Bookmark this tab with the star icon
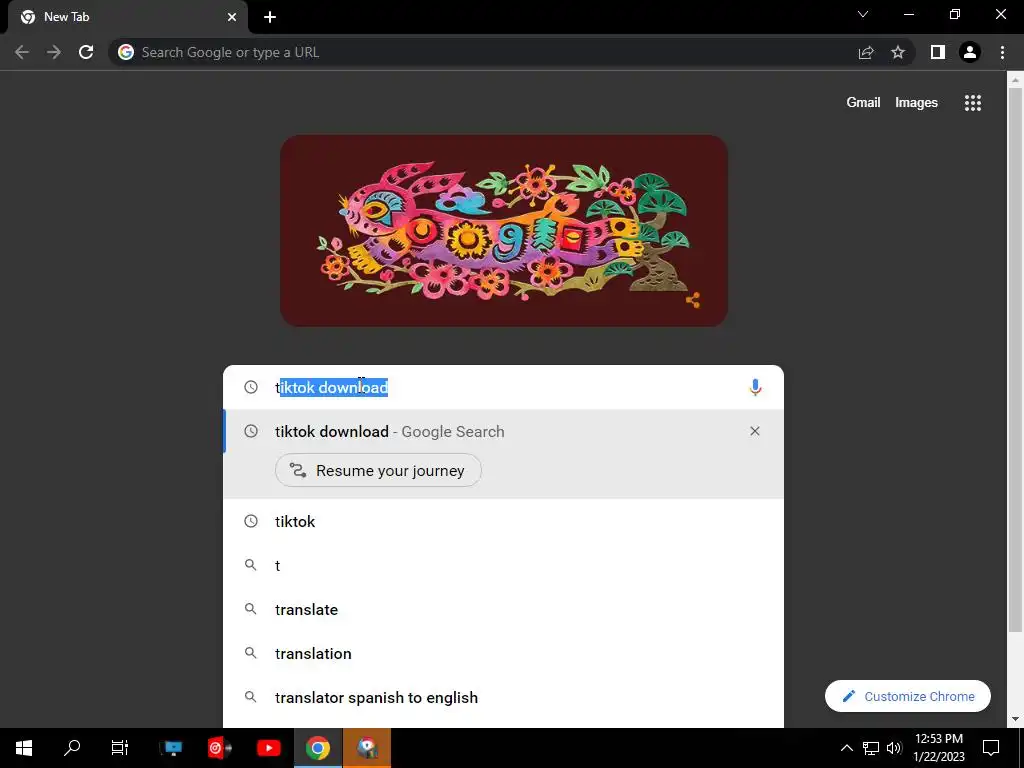The image size is (1024, 768). [898, 52]
